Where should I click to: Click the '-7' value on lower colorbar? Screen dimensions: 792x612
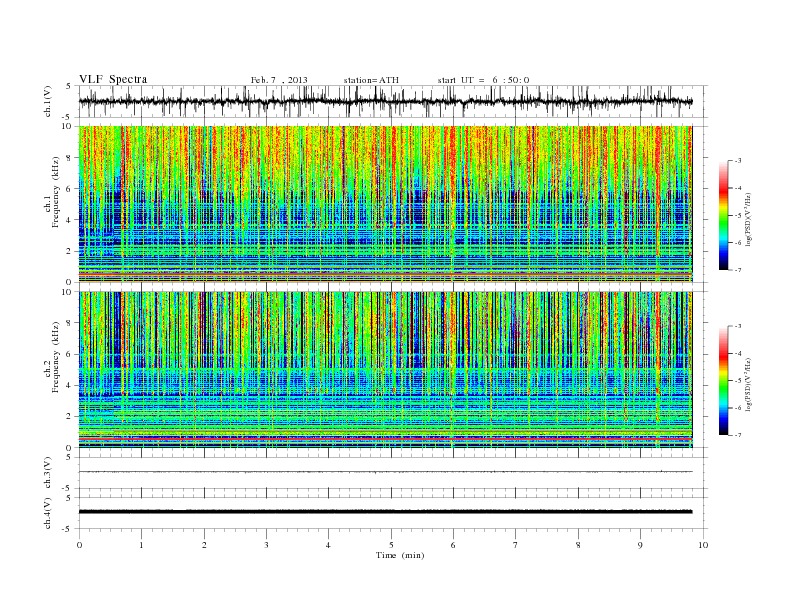tap(737, 435)
